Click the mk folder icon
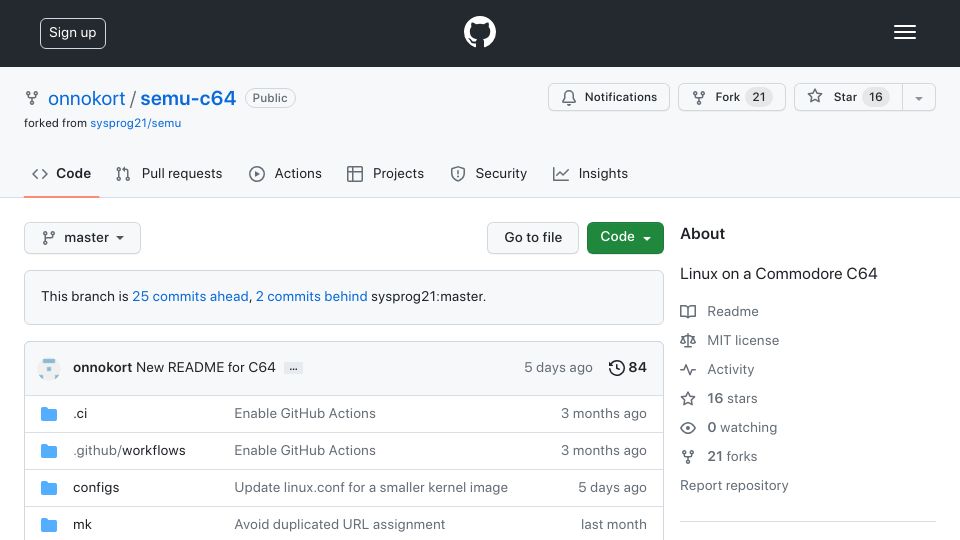960x540 pixels. (x=49, y=525)
